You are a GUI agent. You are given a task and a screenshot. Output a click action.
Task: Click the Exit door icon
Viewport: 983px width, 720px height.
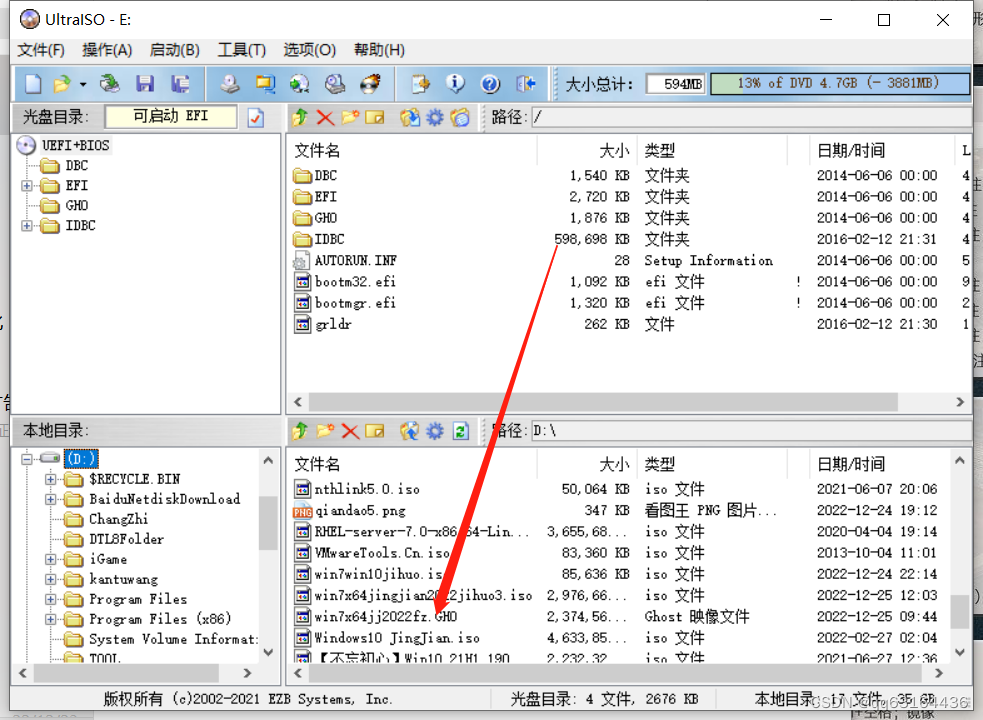coord(525,83)
